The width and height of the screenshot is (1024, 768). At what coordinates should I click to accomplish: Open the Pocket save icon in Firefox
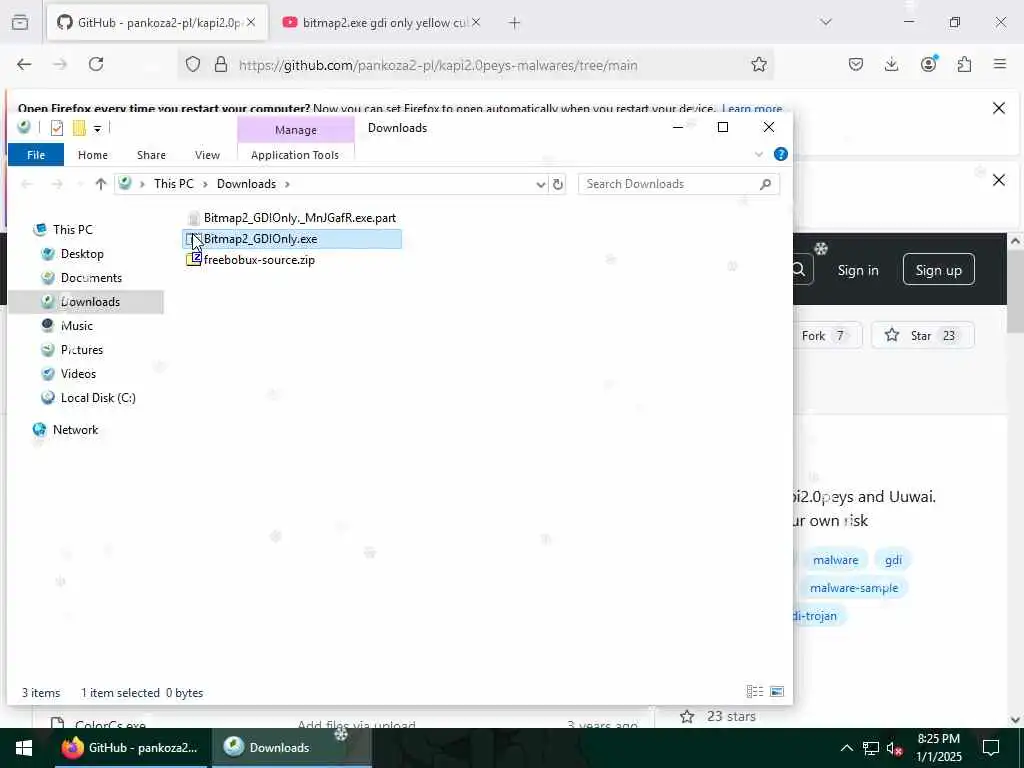coord(856,64)
